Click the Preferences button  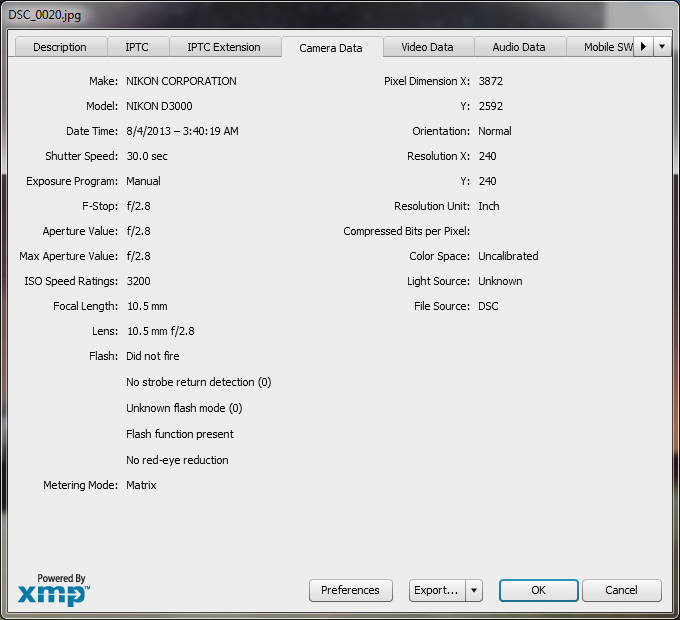point(351,590)
